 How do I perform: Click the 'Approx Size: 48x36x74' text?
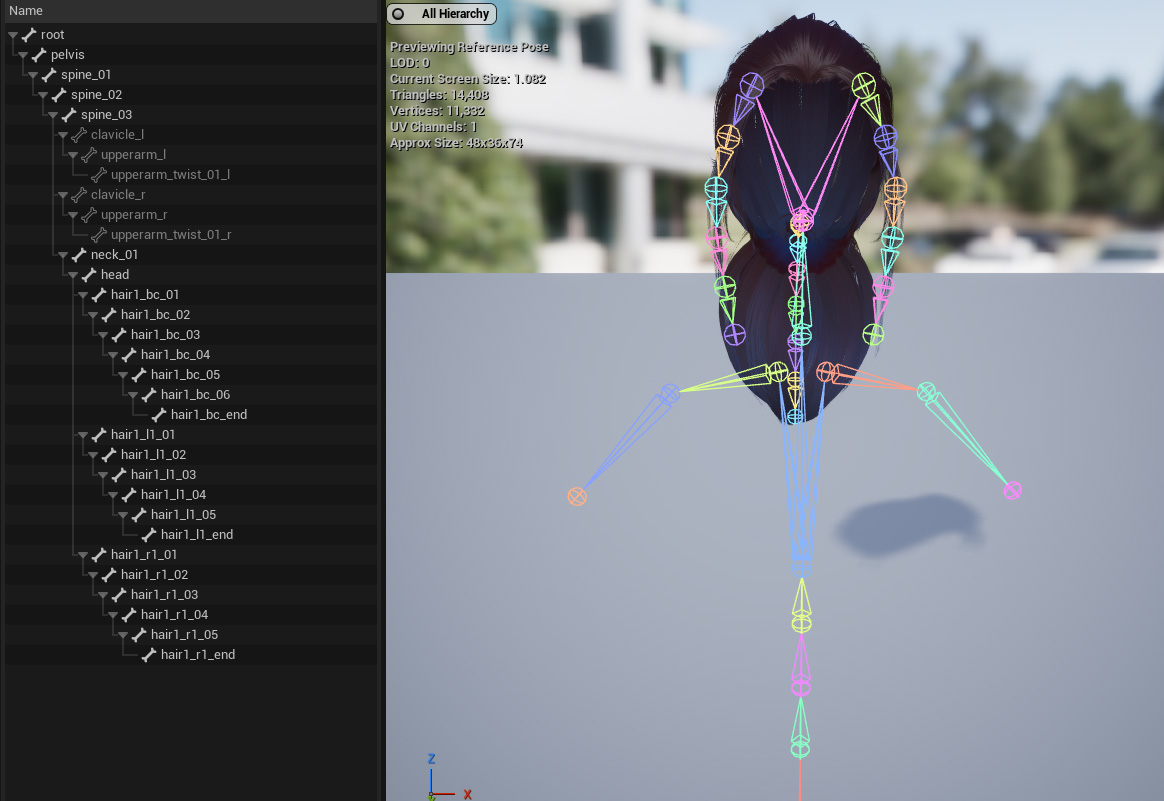pos(457,143)
